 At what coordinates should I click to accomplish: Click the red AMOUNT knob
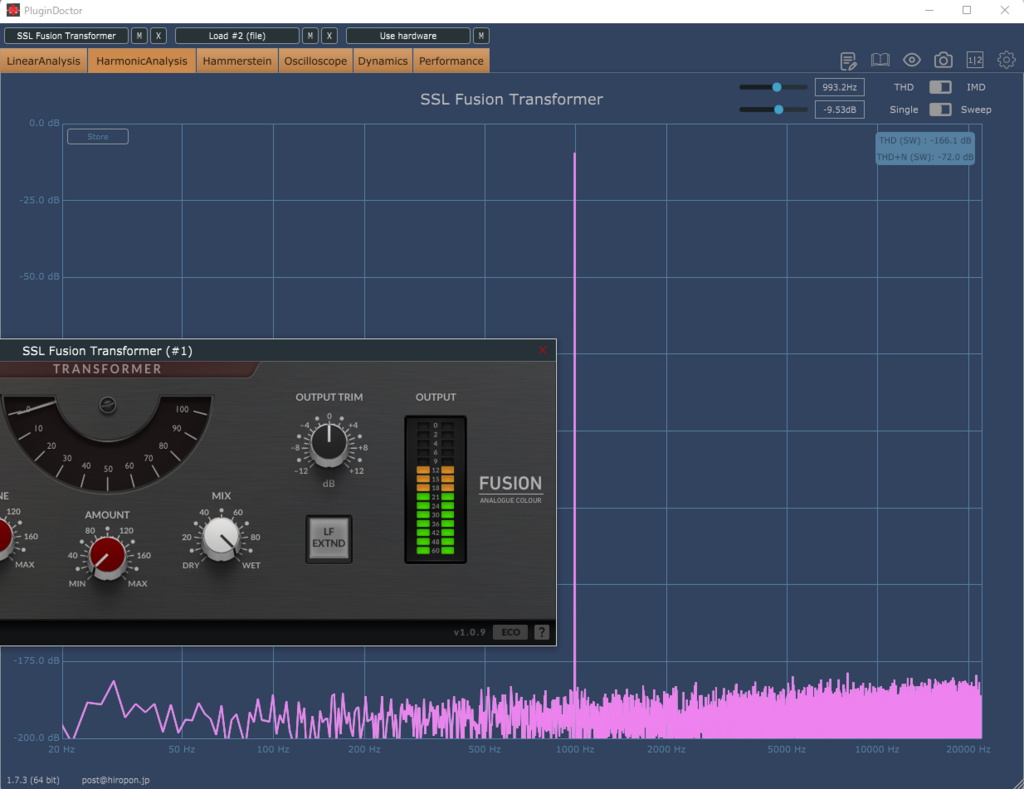[x=107, y=556]
